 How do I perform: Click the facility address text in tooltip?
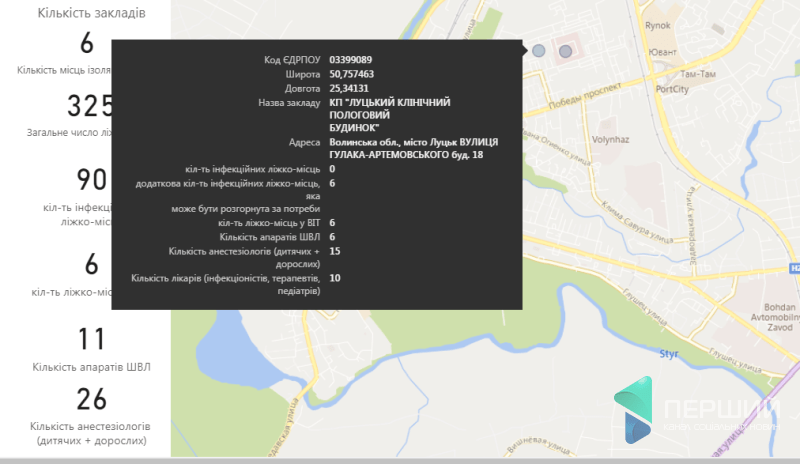[413, 148]
